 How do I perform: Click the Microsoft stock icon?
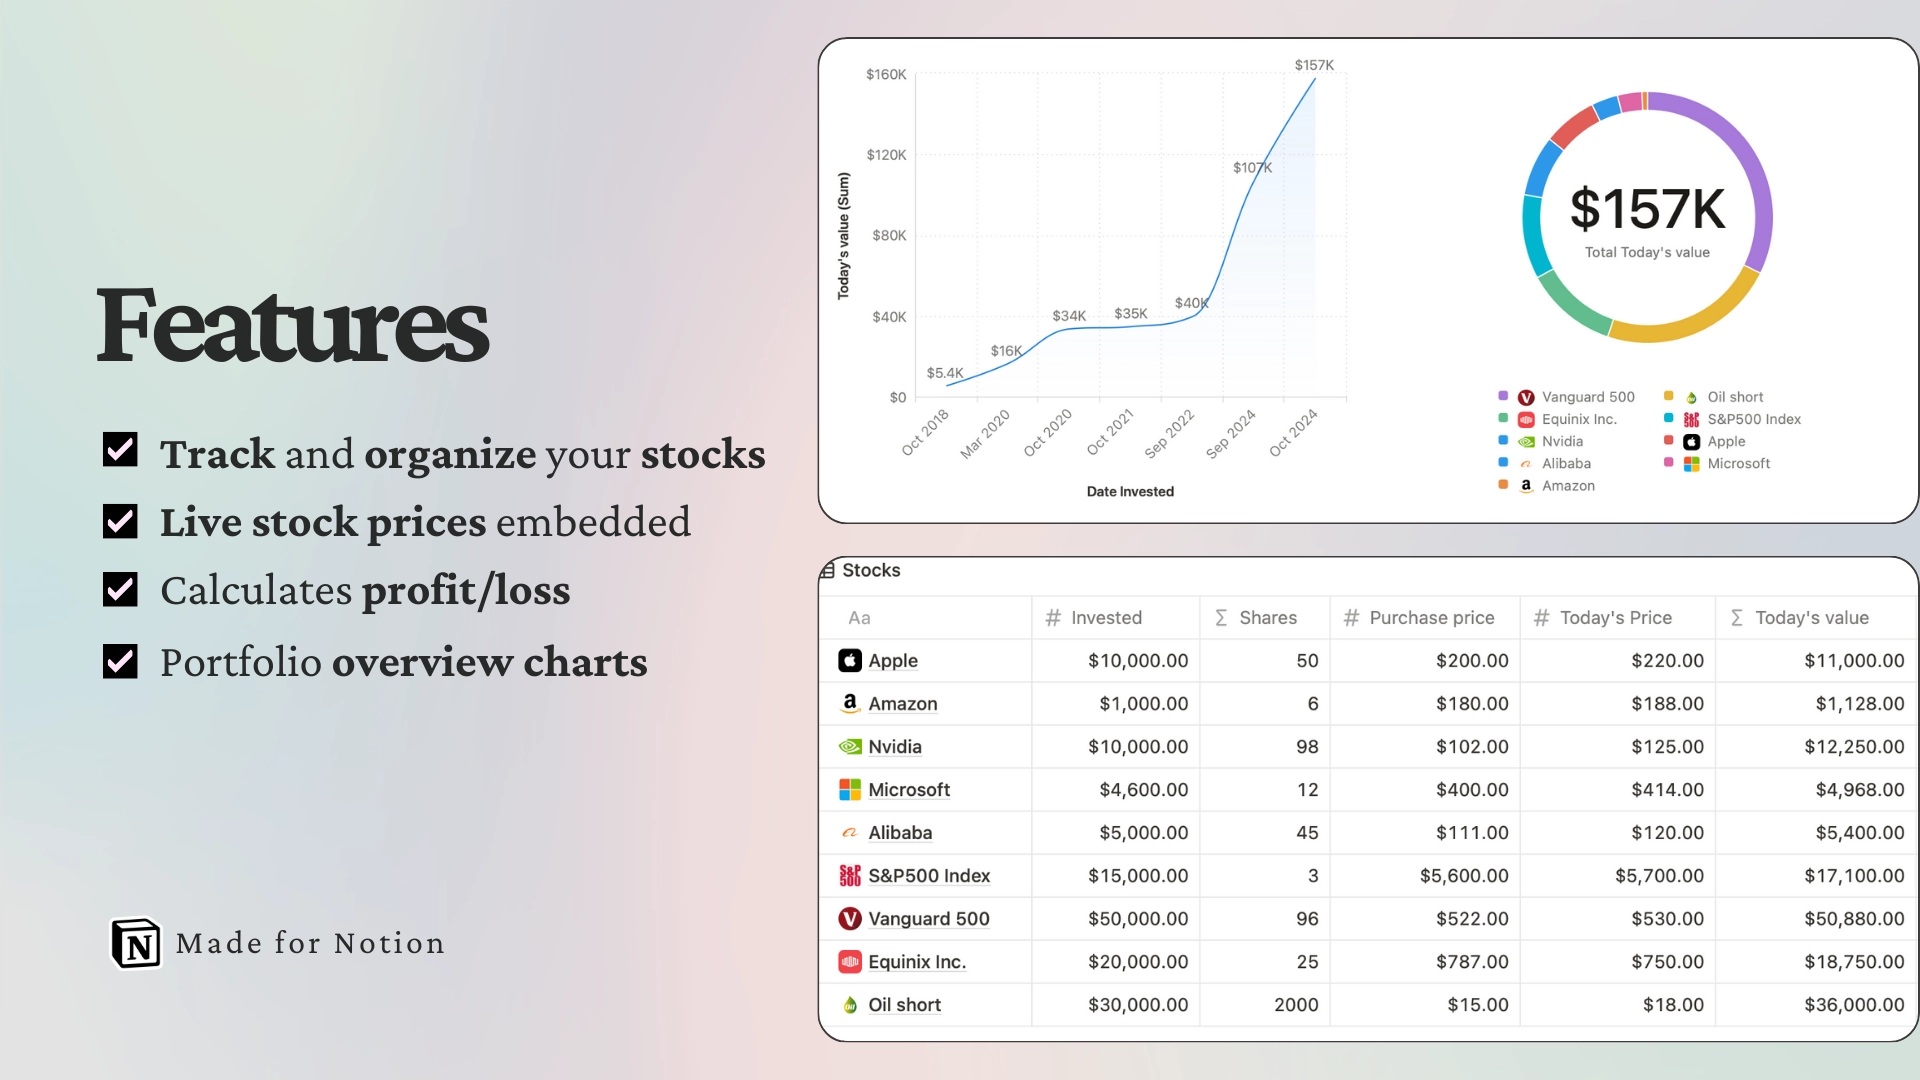coord(849,789)
